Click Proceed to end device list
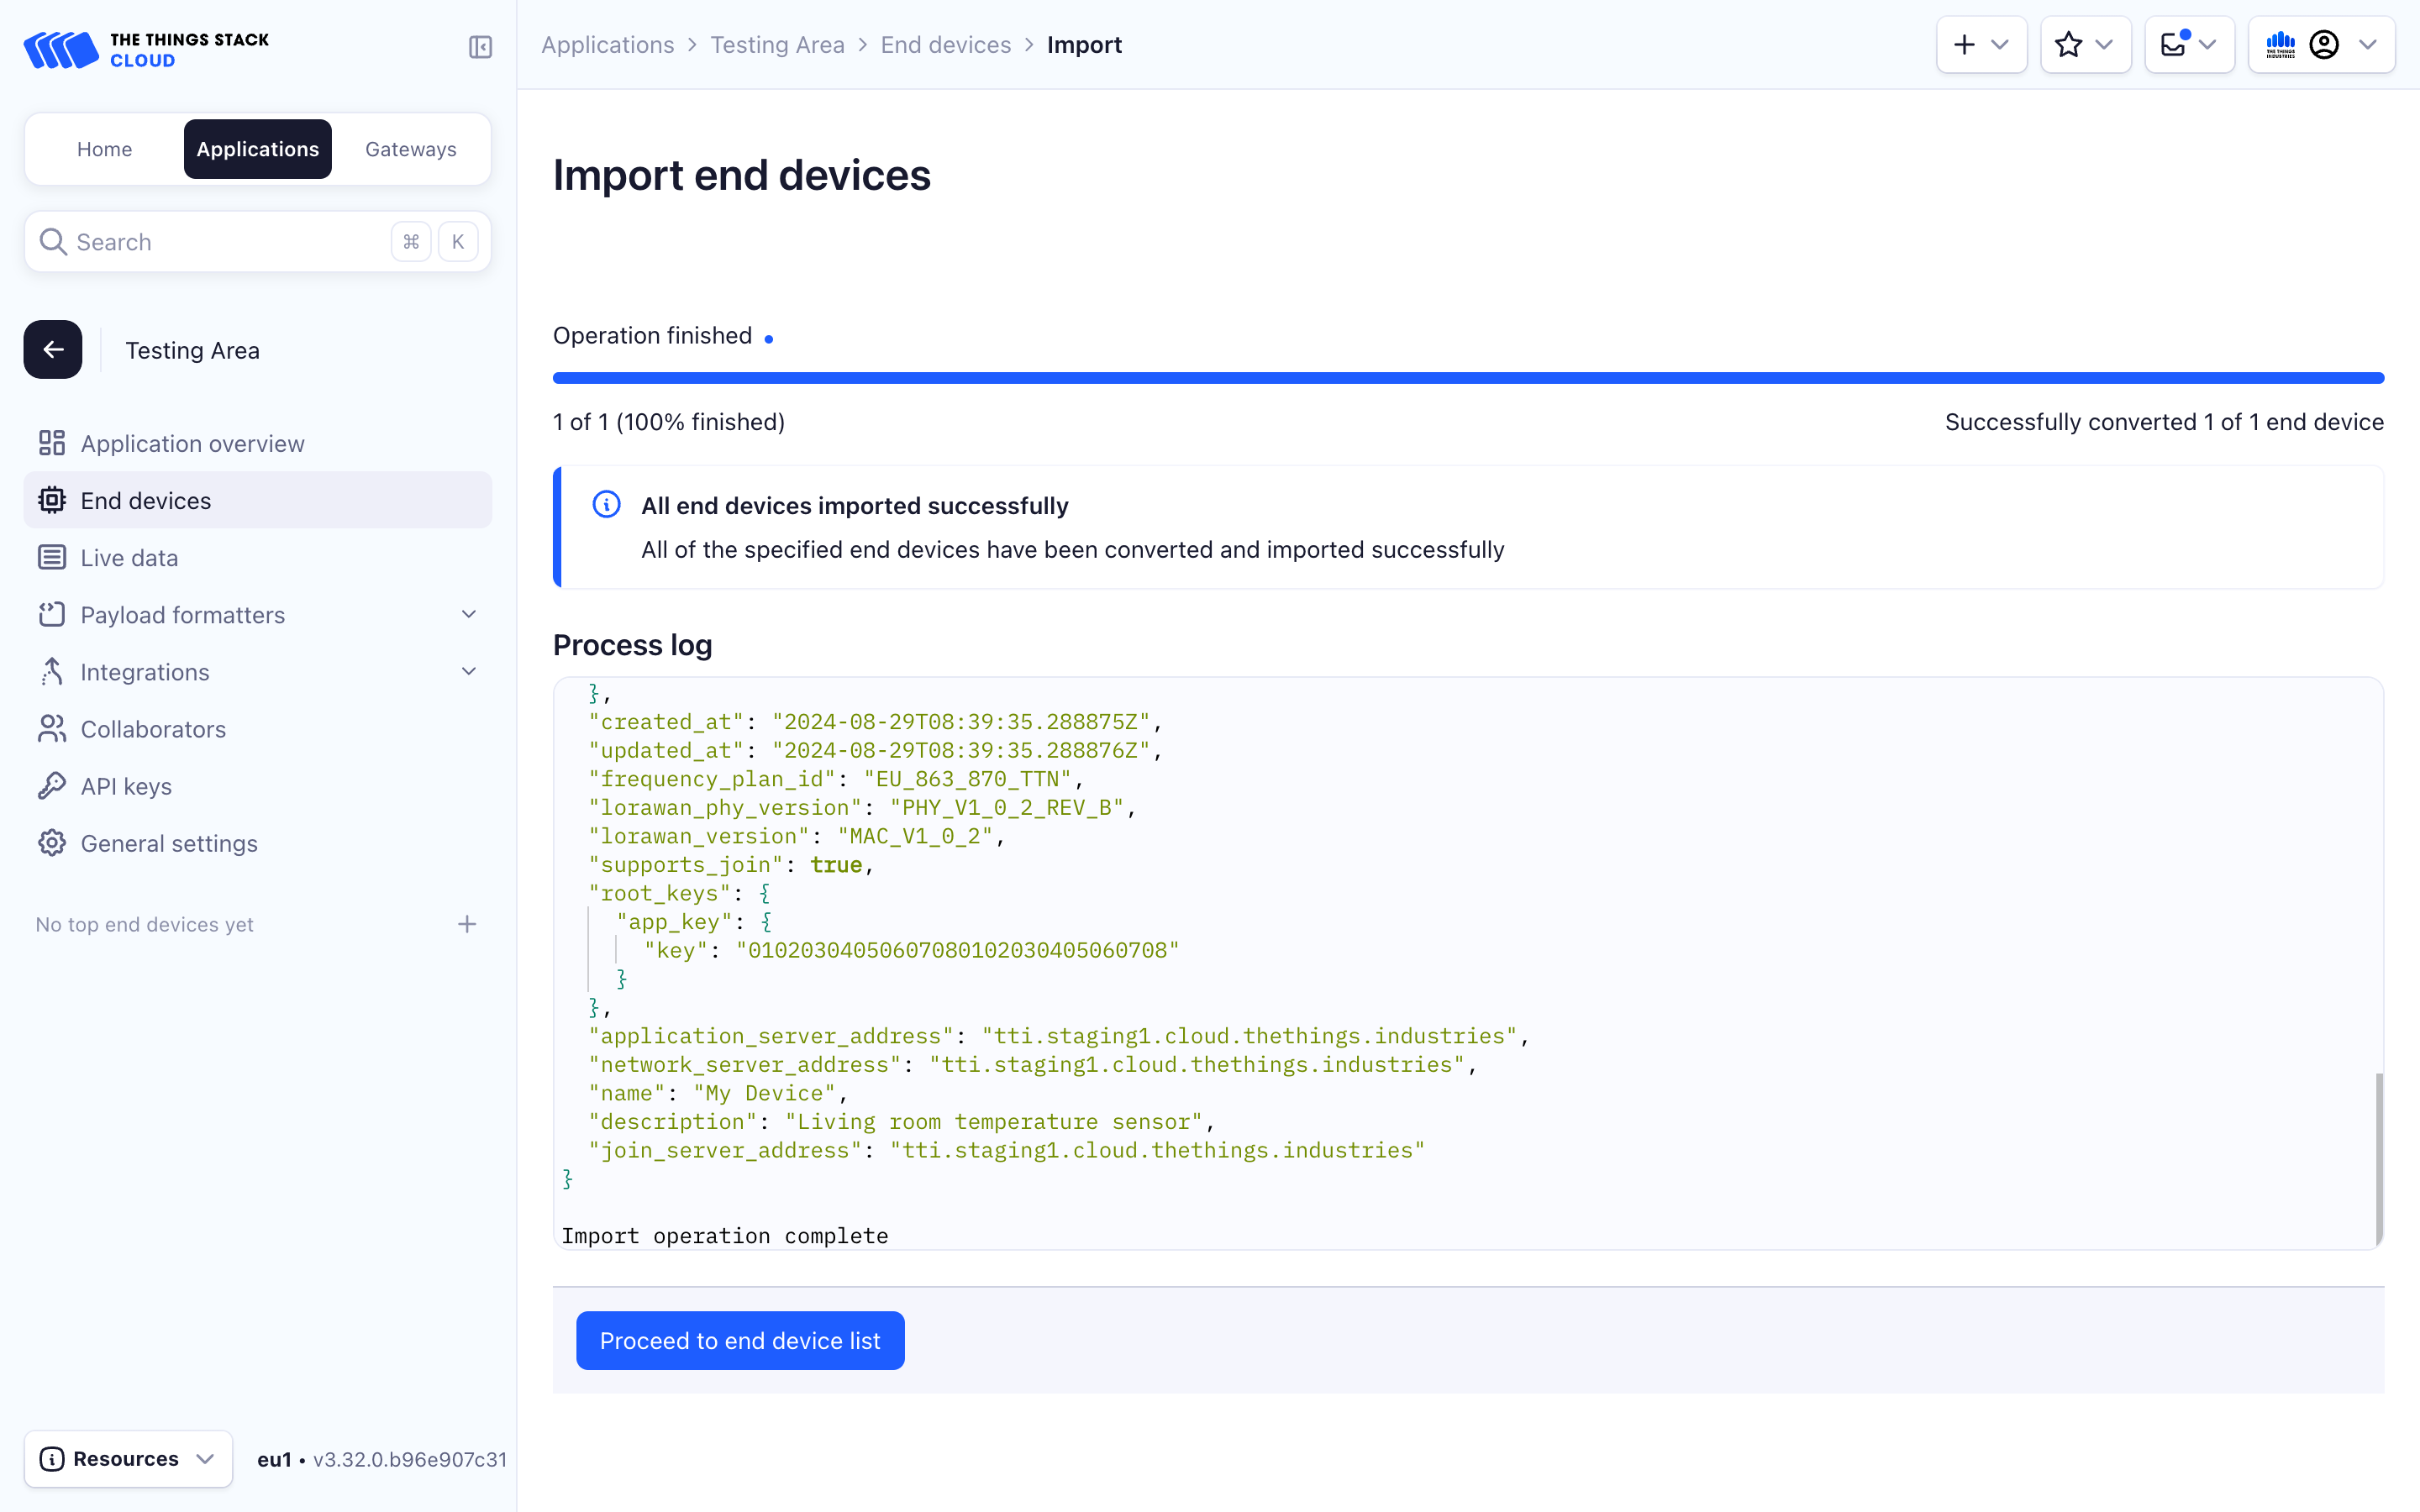 point(740,1340)
